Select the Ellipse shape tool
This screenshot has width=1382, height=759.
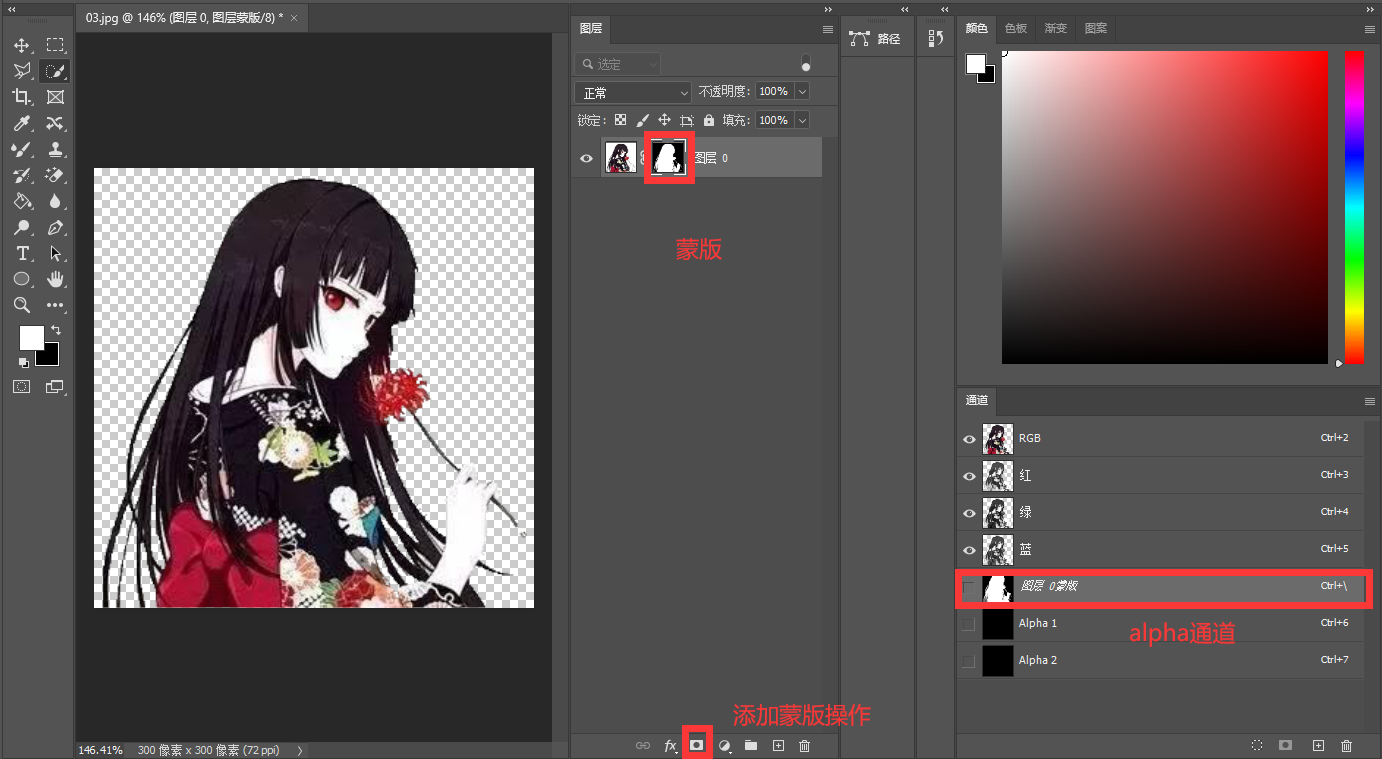point(22,279)
